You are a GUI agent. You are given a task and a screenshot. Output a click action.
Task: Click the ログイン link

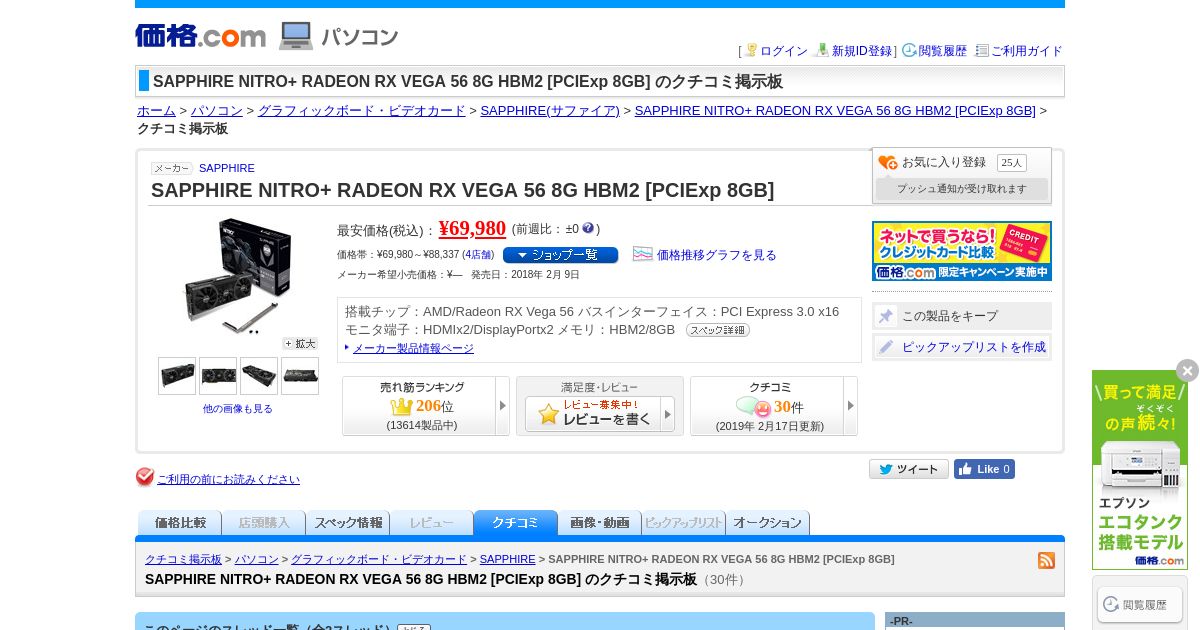click(784, 51)
